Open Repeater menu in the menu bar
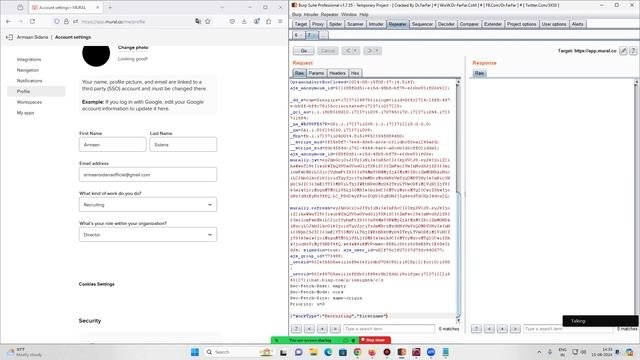The height and width of the screenshot is (360, 640). tap(329, 14)
